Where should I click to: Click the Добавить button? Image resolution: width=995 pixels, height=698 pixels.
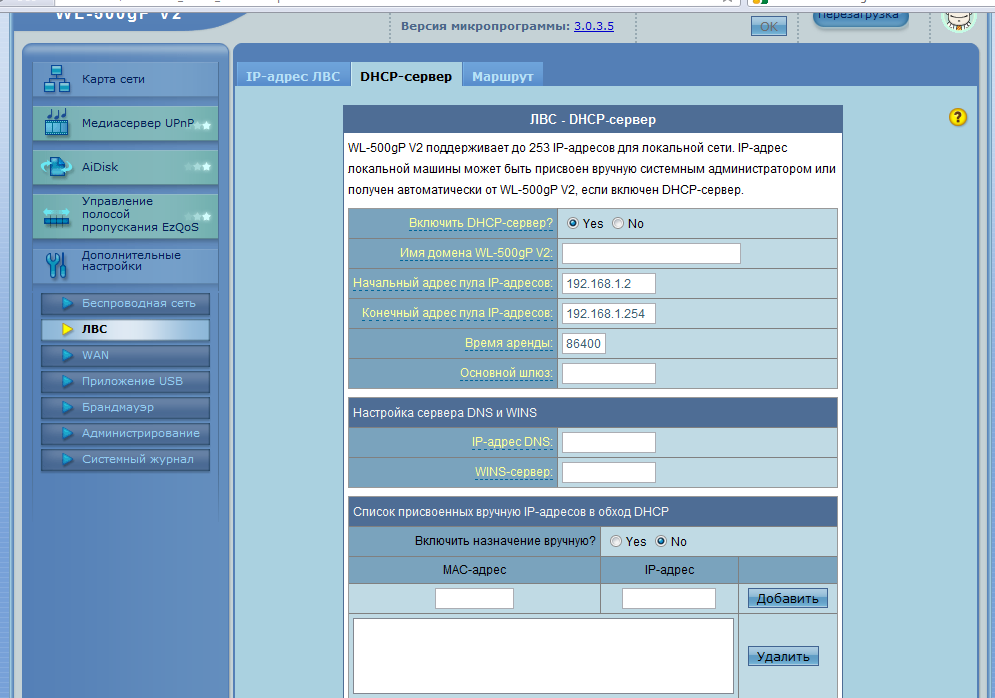(x=787, y=598)
